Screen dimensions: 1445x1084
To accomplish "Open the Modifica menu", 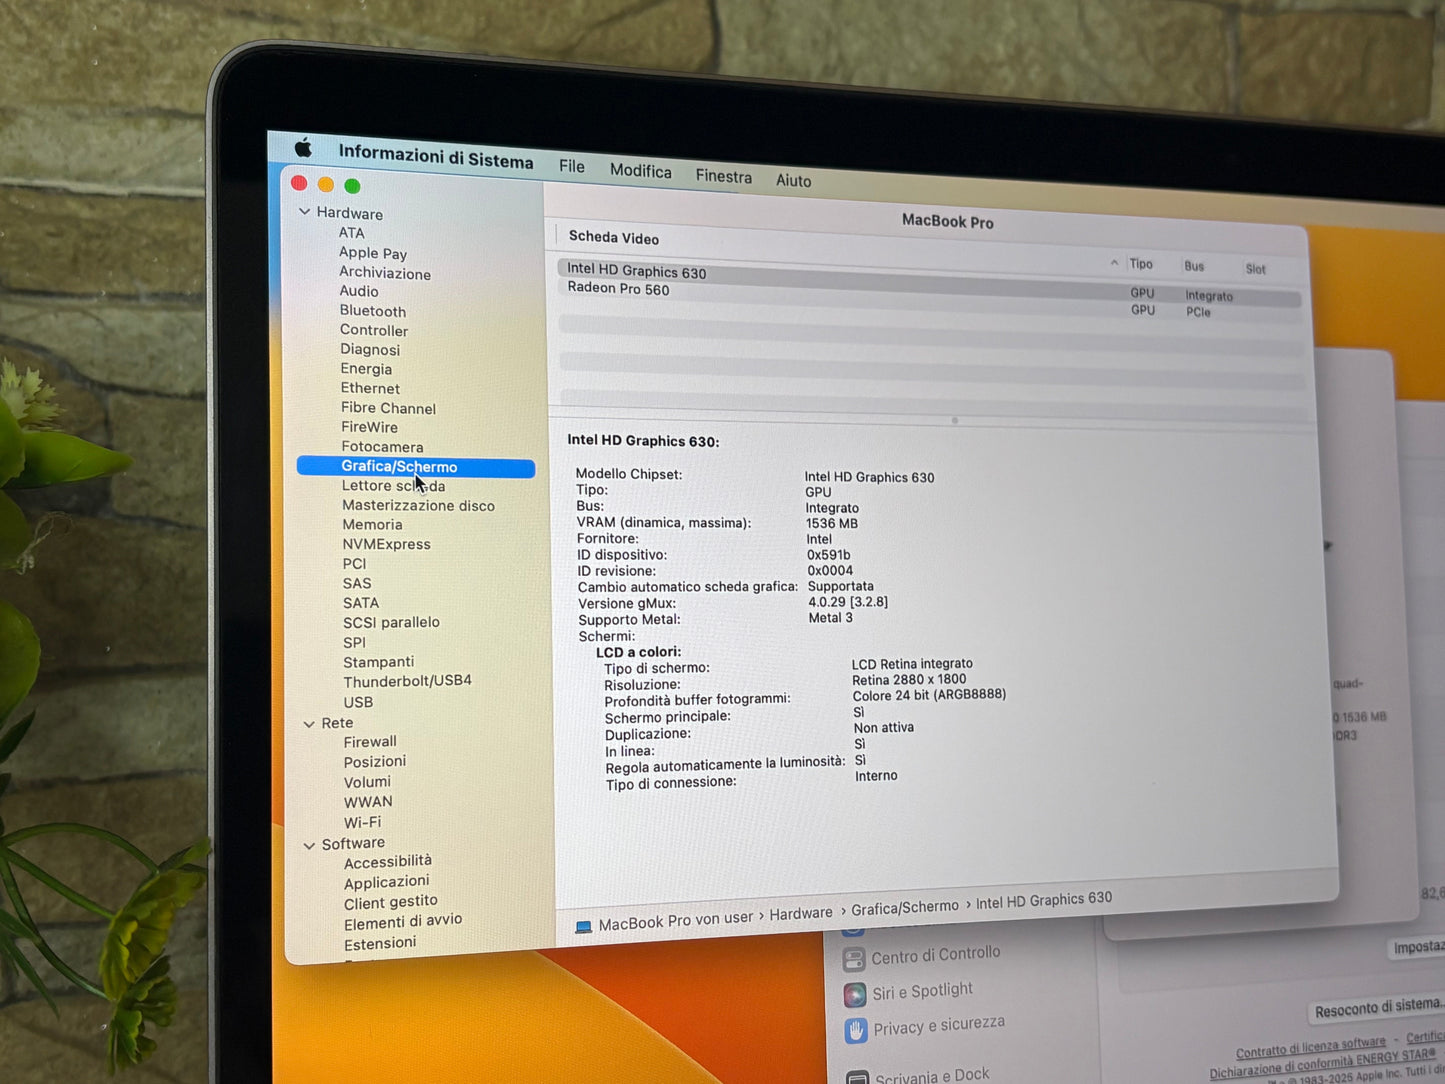I will coord(641,171).
